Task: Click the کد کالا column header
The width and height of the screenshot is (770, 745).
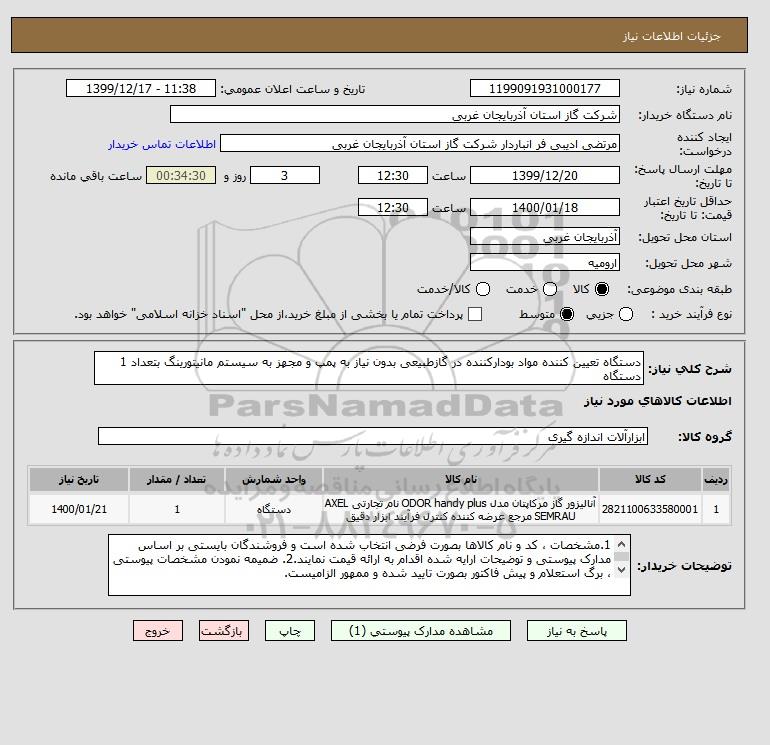Action: (x=650, y=479)
